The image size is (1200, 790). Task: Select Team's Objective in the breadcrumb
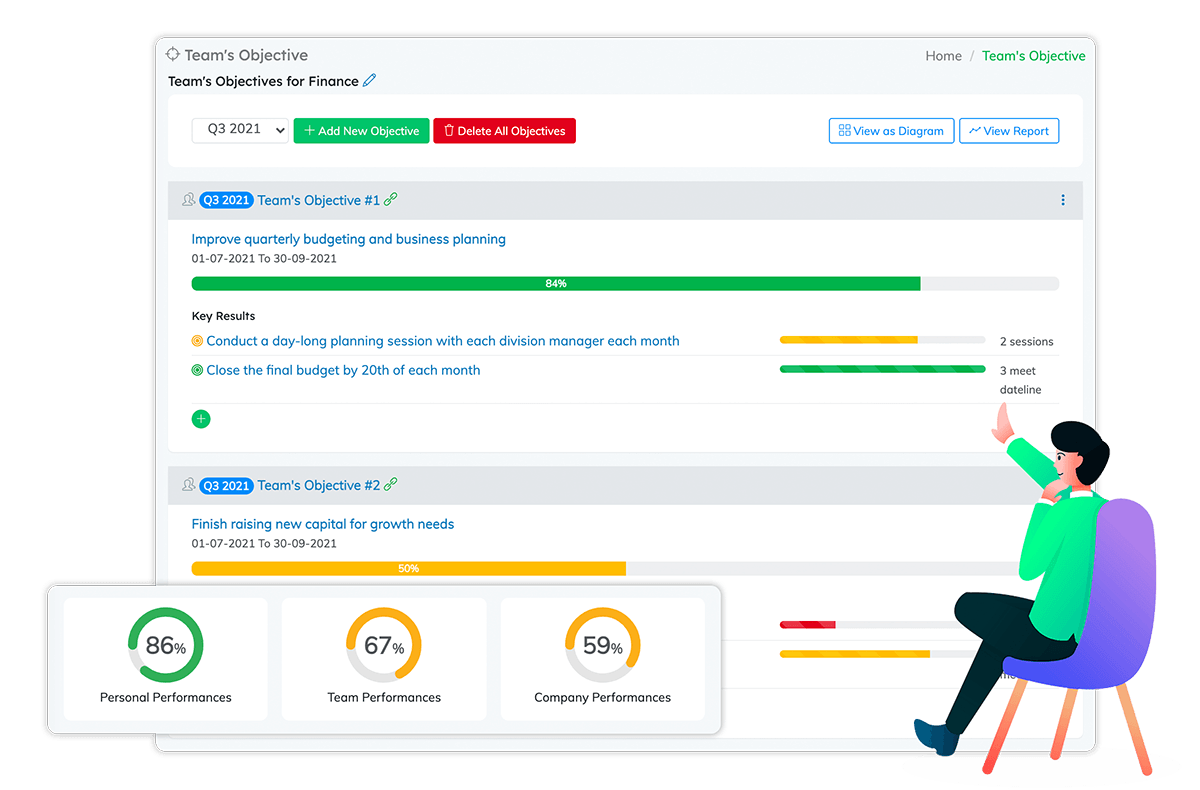coord(1034,55)
